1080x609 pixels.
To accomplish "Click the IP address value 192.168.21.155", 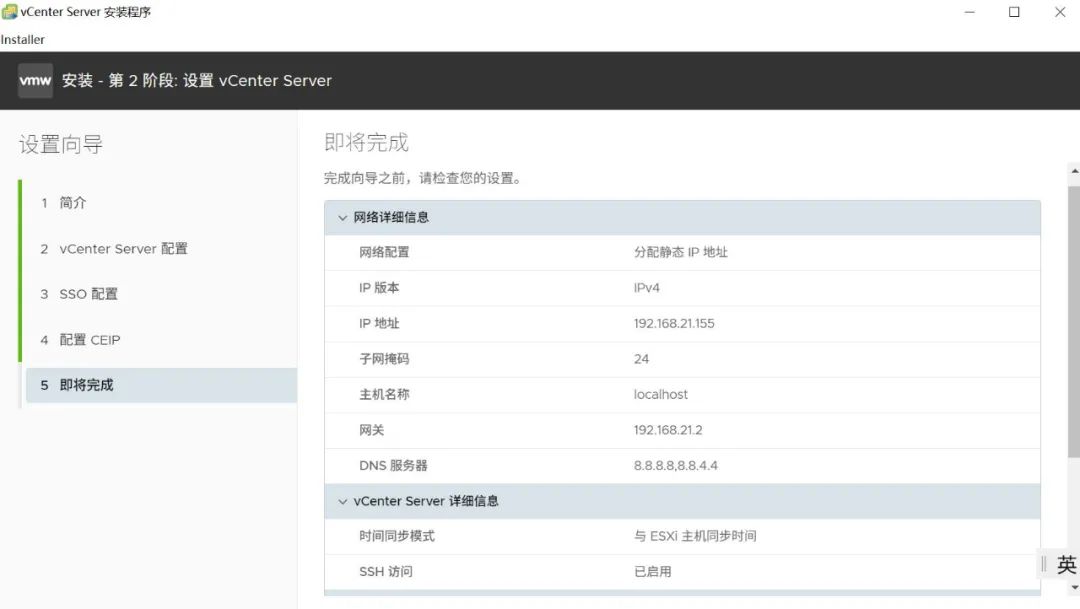I will click(674, 324).
